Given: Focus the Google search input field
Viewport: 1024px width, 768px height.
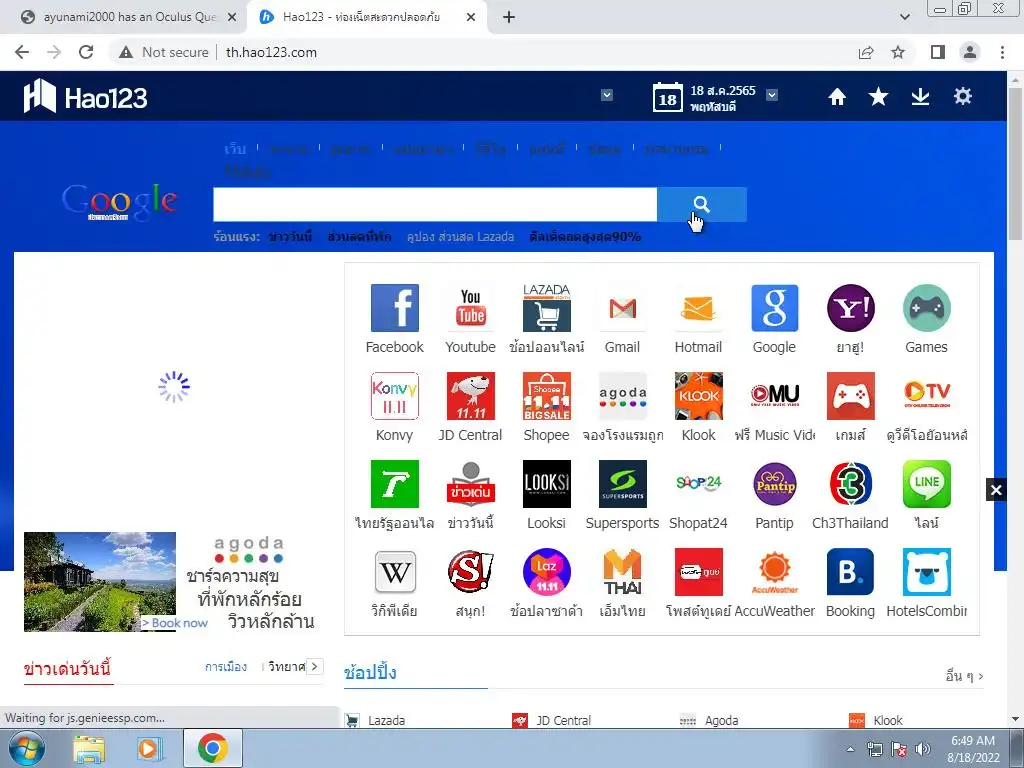Looking at the screenshot, I should click(x=435, y=204).
